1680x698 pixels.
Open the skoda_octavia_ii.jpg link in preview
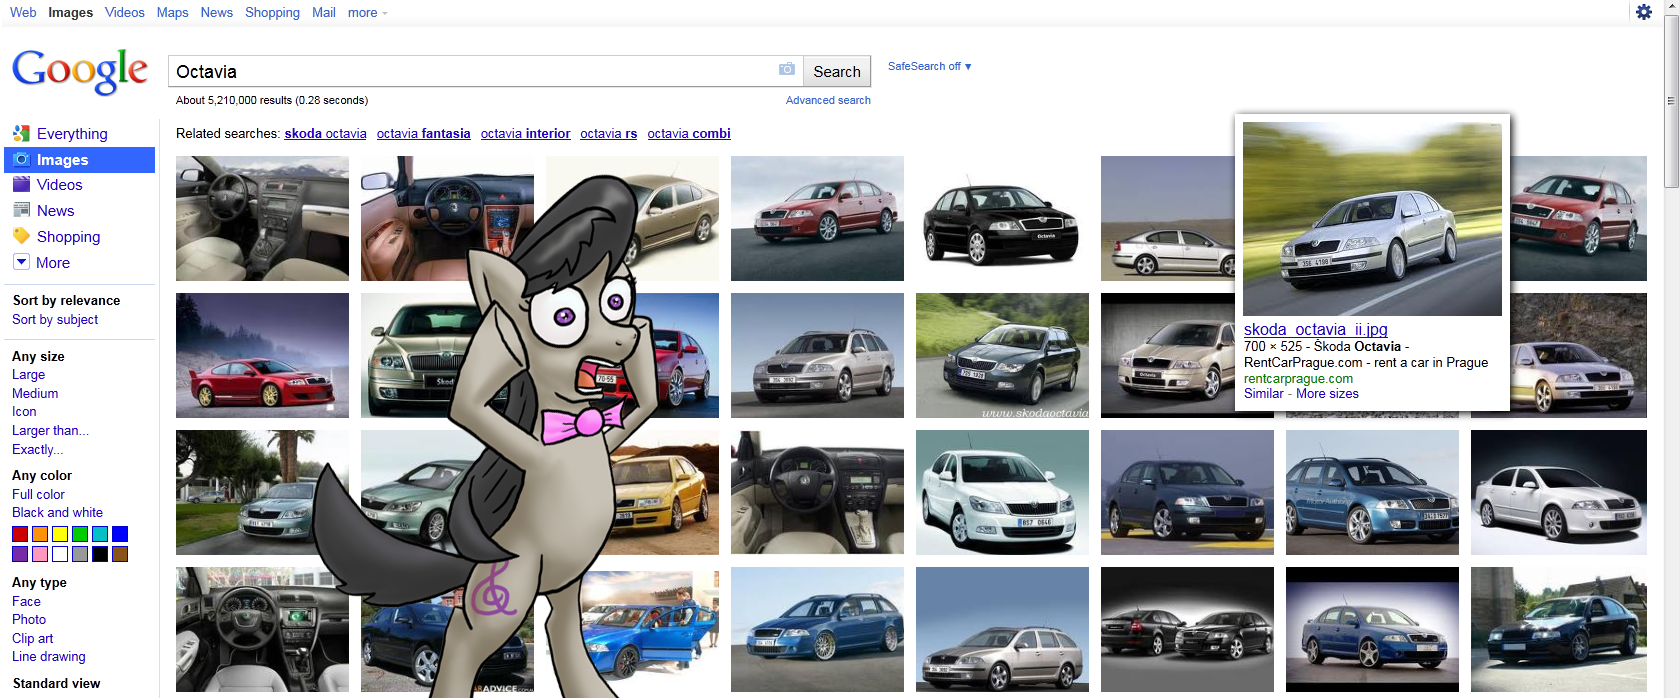(1315, 329)
